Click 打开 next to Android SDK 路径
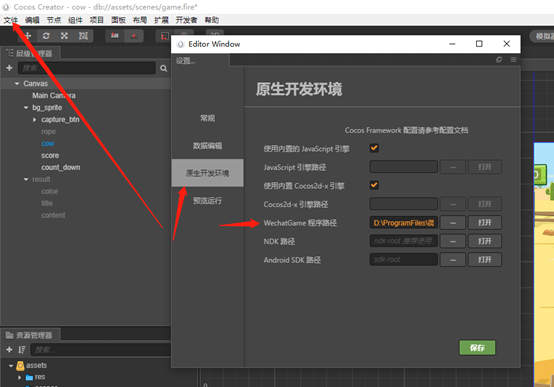The height and width of the screenshot is (387, 554). 485,260
